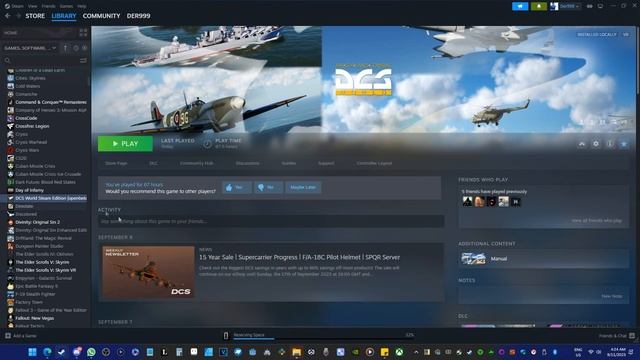Click the user avatar in the title bar
The image size is (640, 360).
(554, 6)
